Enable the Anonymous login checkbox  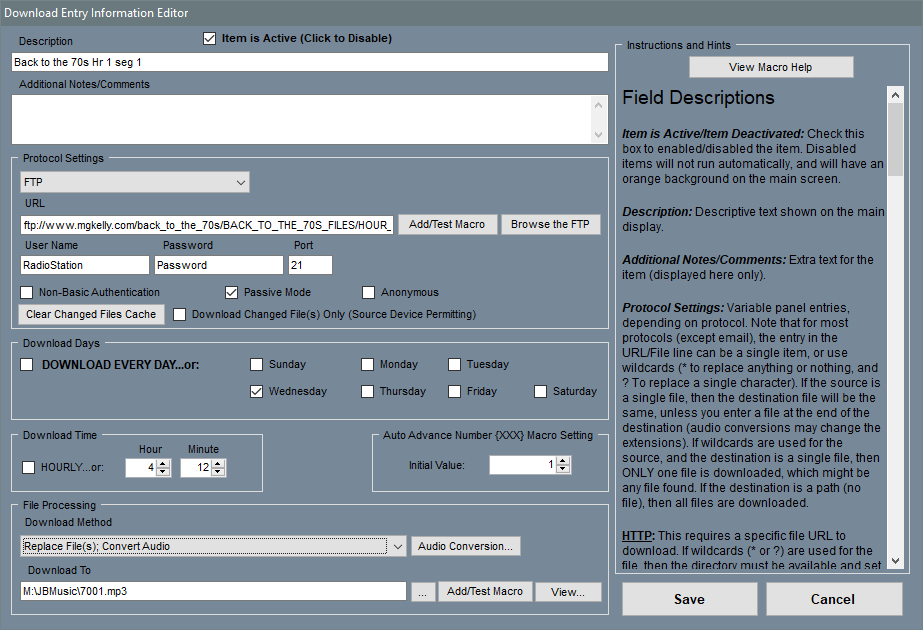(368, 293)
